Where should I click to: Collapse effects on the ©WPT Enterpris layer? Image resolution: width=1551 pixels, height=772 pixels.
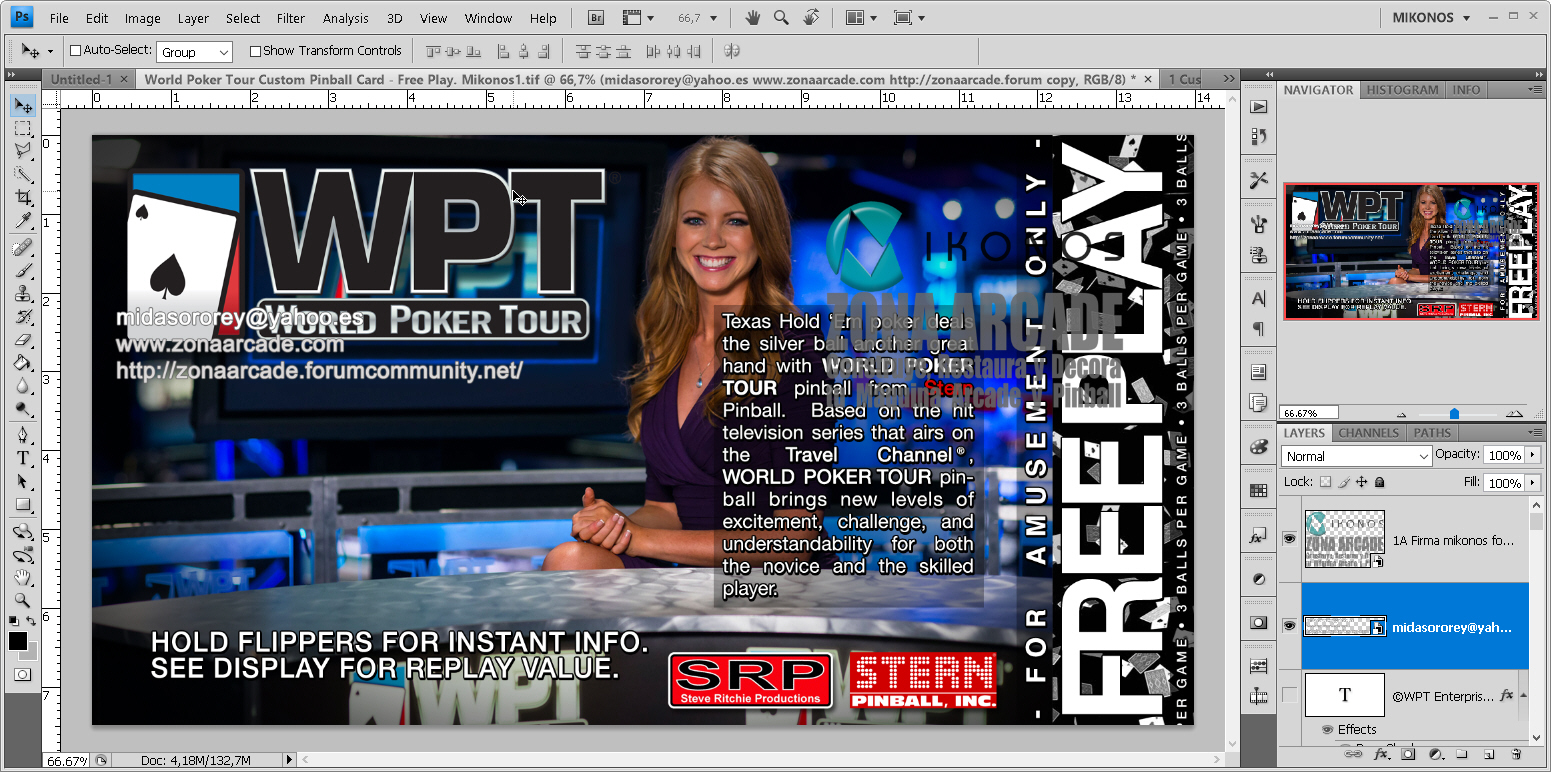click(x=1525, y=695)
